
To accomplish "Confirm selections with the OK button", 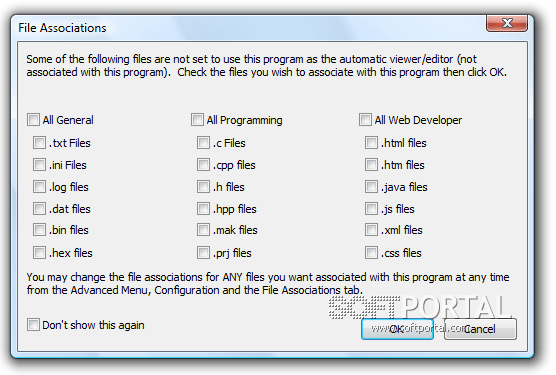I will pos(397,329).
